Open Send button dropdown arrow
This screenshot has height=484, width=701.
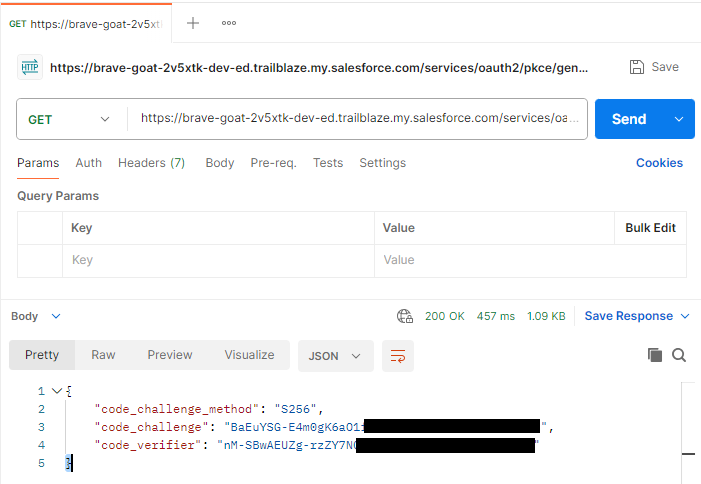pyautogui.click(x=679, y=119)
